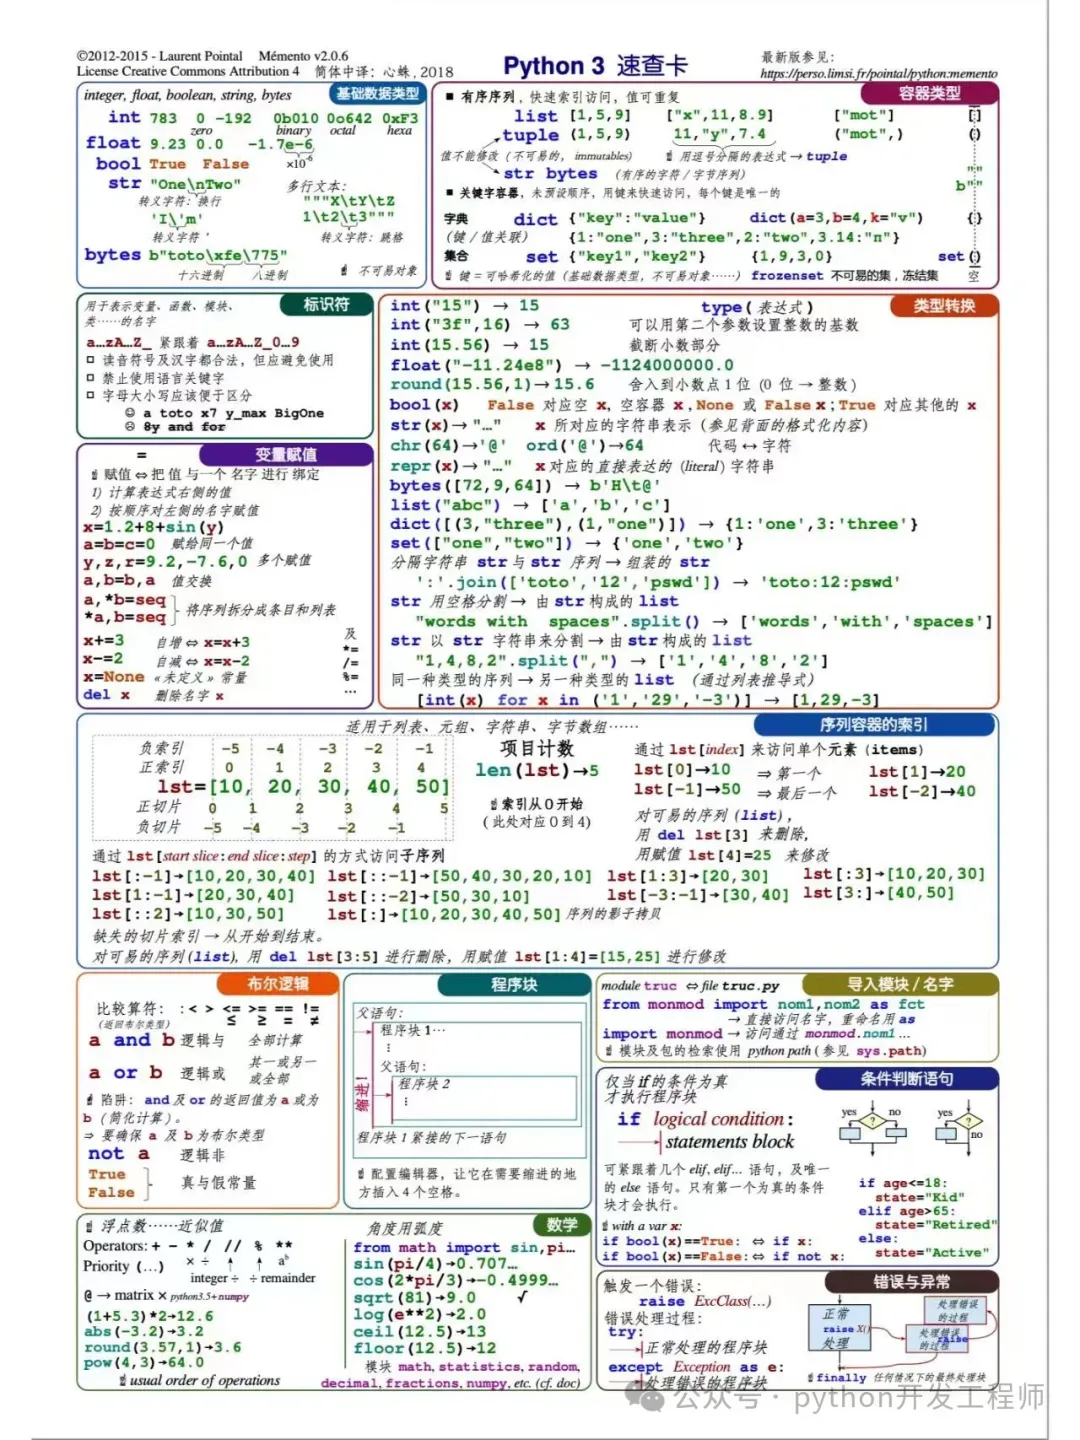Select the "y,z,r=9.2,-7.6,0" line
The image size is (1080, 1440).
click(165, 561)
